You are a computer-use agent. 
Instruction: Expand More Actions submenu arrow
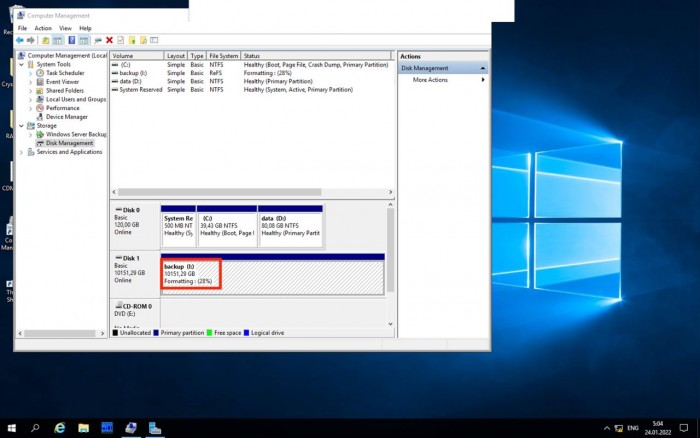tap(483, 80)
